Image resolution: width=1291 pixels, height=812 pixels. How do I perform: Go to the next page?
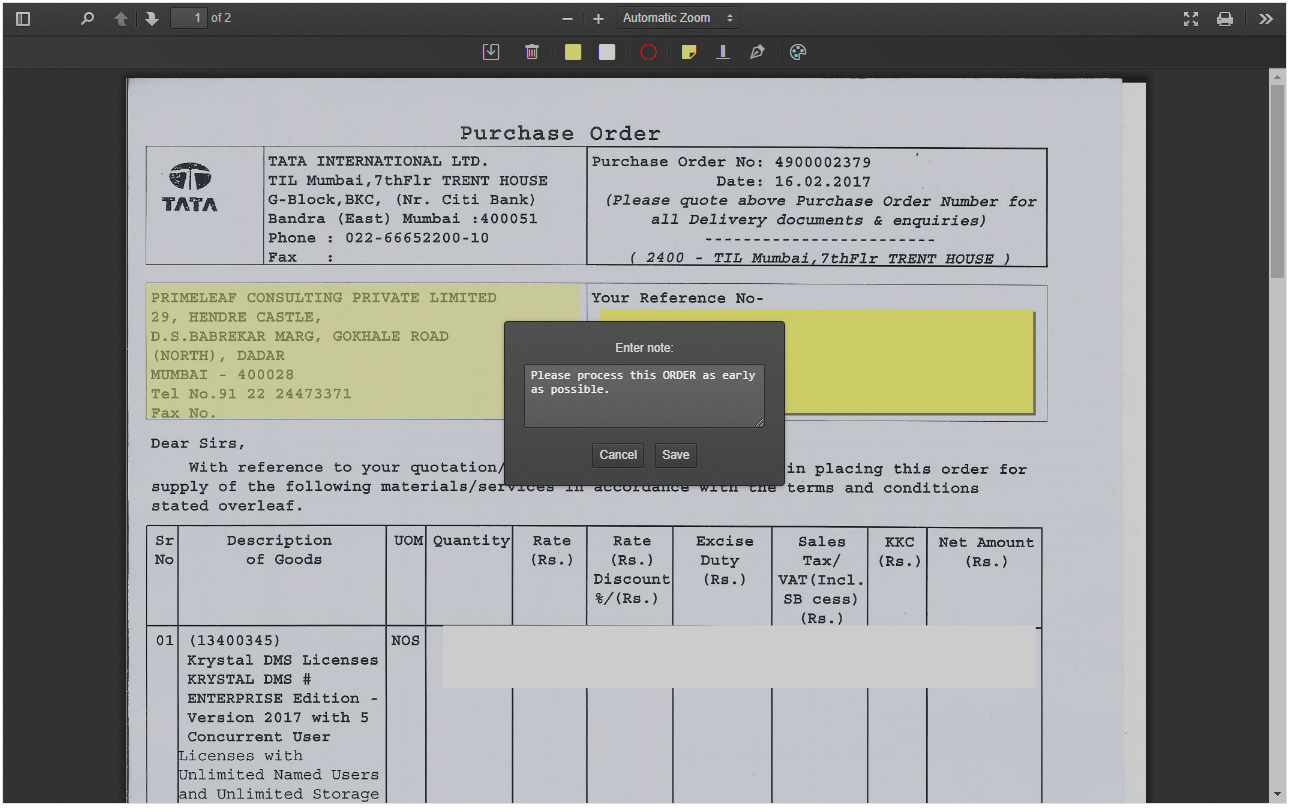[x=152, y=19]
